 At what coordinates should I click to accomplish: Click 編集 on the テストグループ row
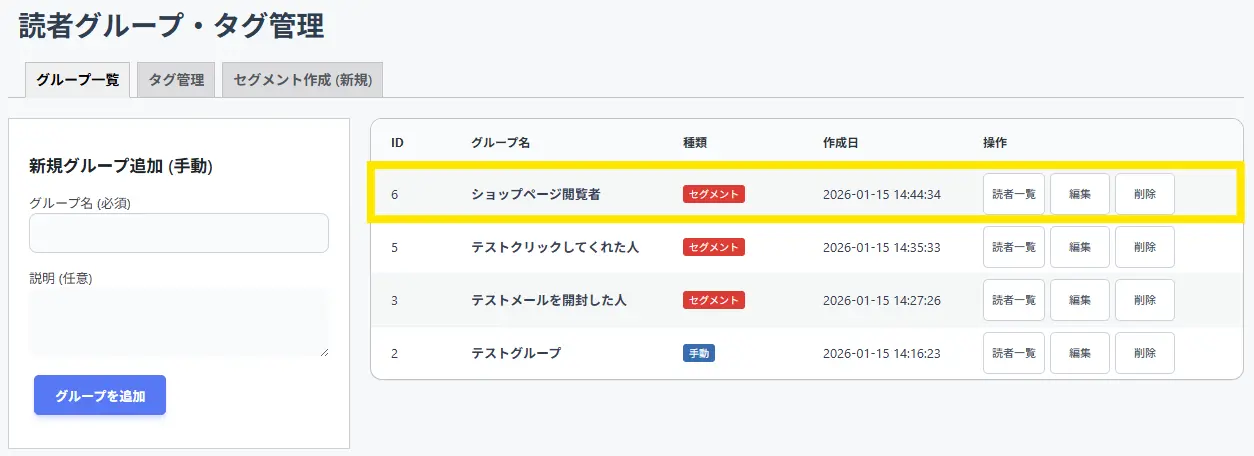[1079, 353]
